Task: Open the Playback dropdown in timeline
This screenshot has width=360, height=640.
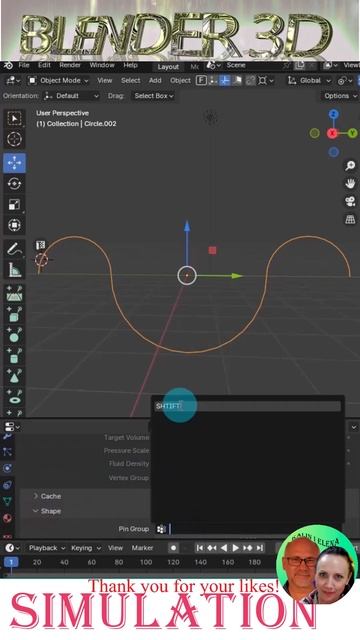Action: click(x=47, y=548)
